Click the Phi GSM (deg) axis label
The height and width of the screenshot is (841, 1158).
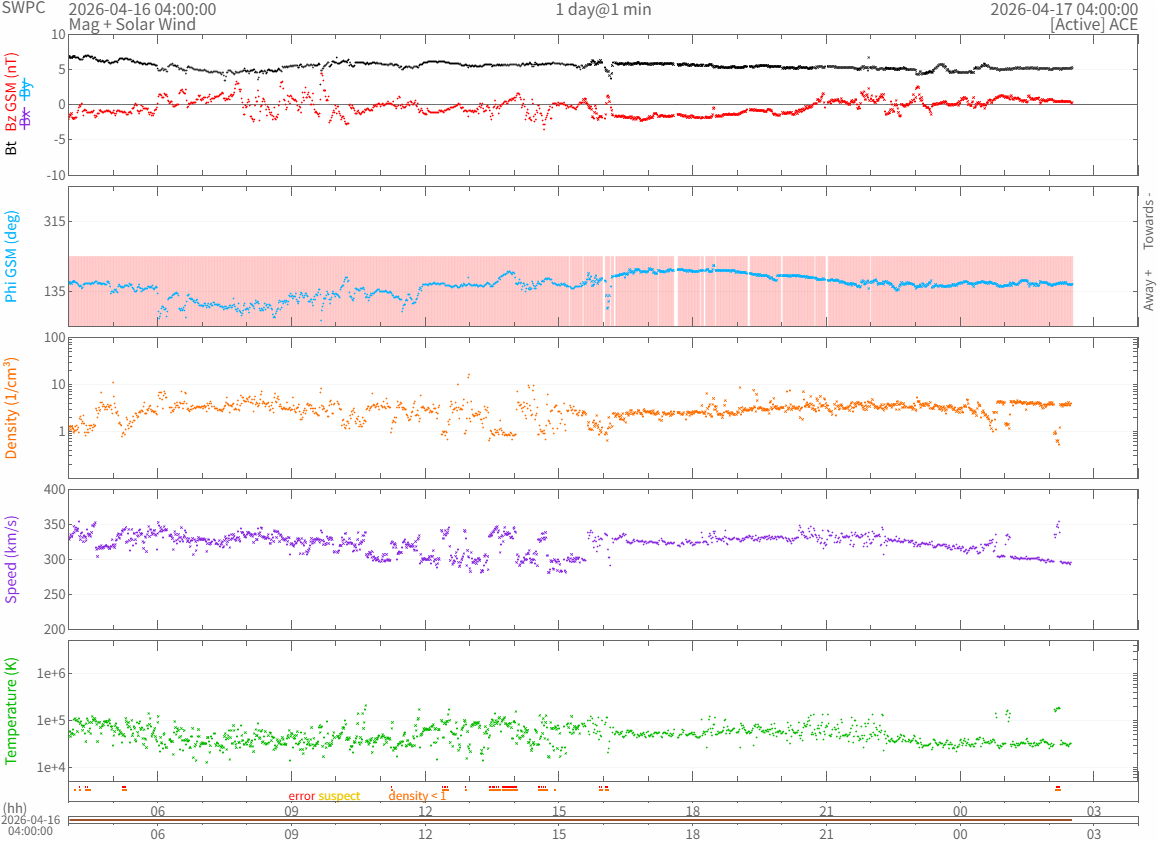(x=12, y=255)
